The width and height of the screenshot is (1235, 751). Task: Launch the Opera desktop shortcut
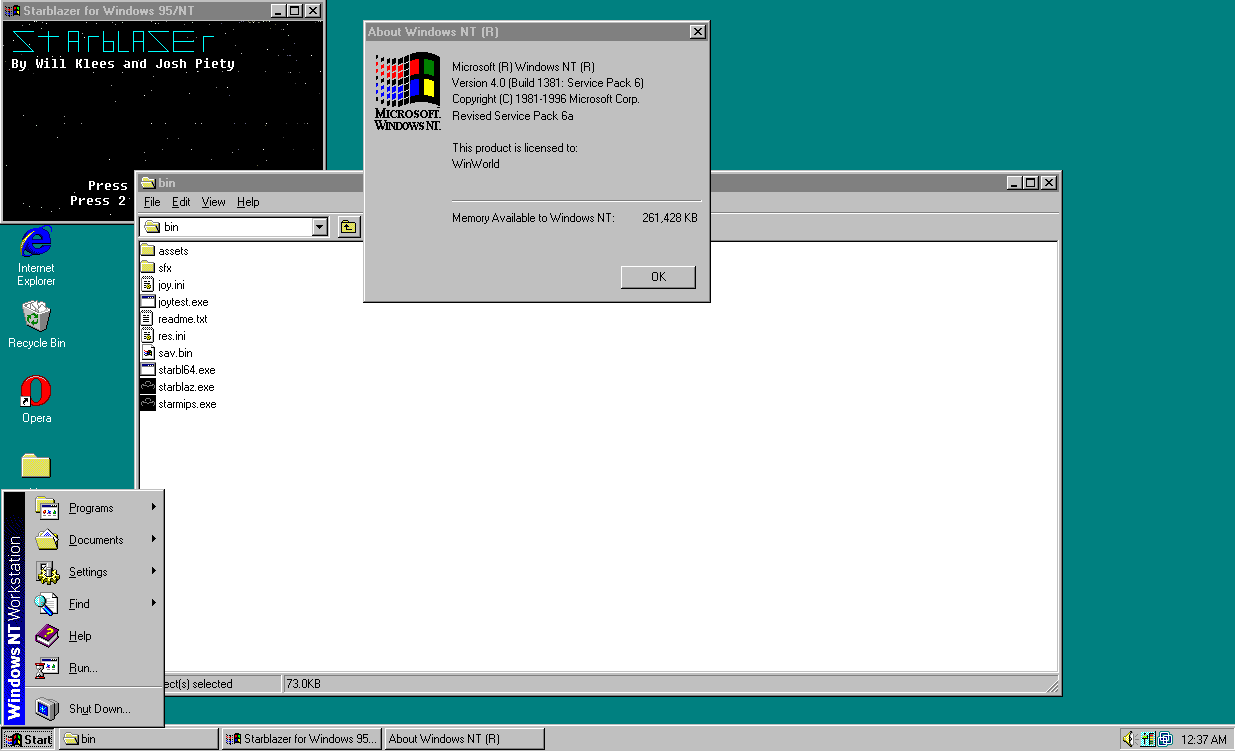coord(36,392)
